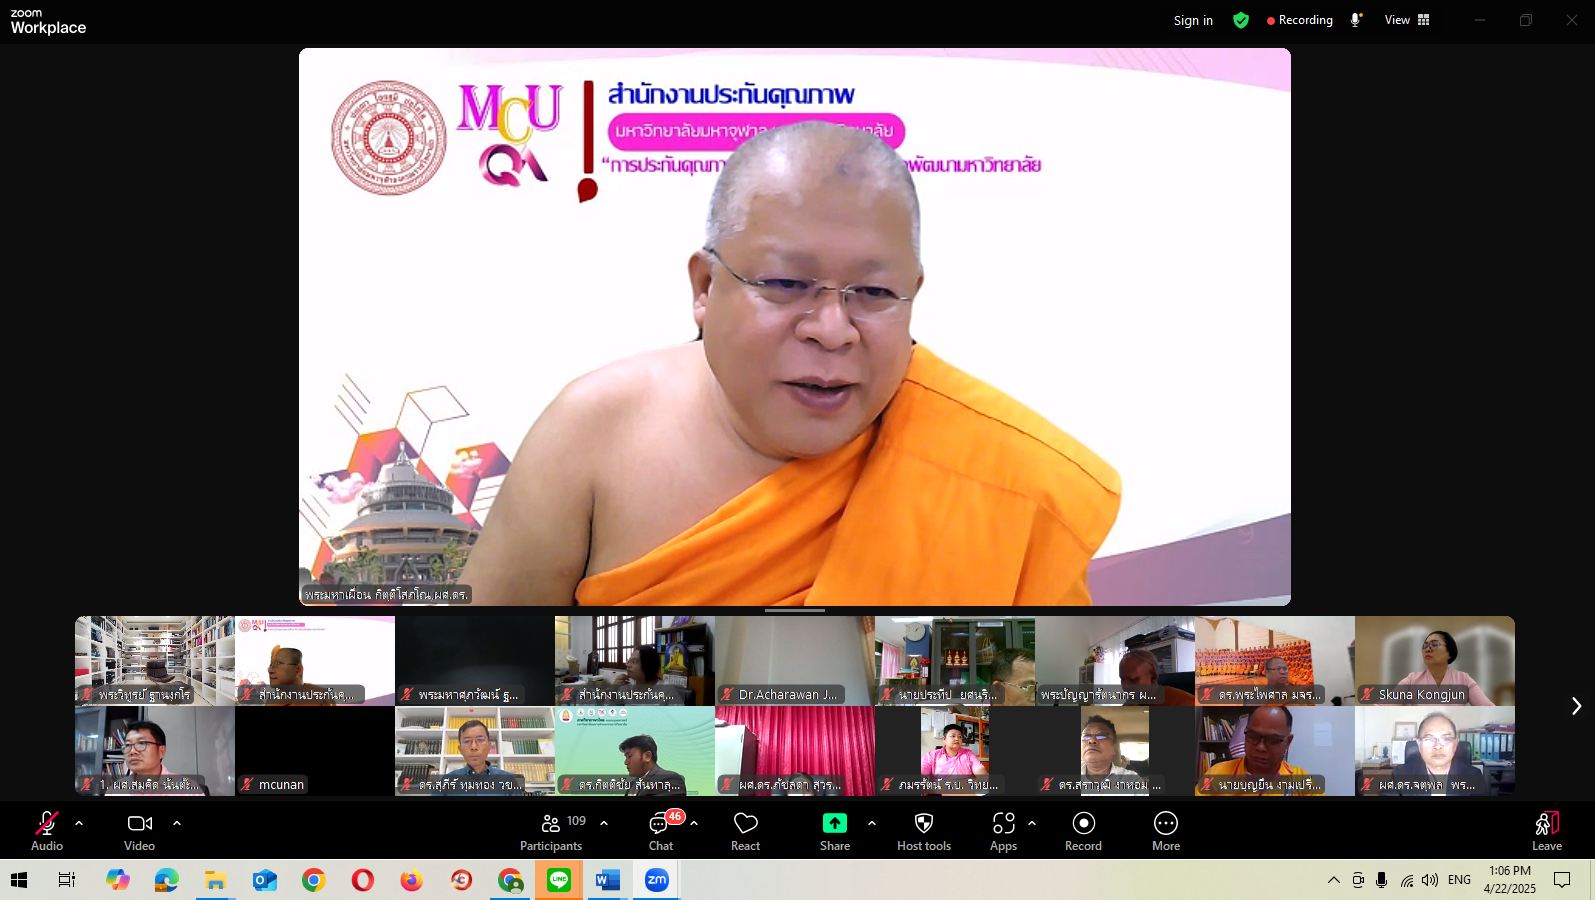
Task: Open Host tools shield
Action: tap(924, 831)
